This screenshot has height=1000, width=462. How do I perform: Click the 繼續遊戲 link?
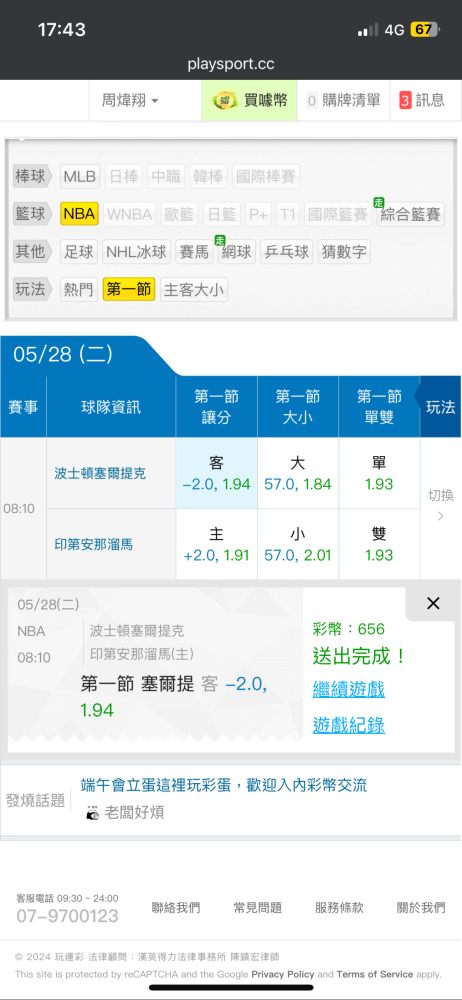348,689
